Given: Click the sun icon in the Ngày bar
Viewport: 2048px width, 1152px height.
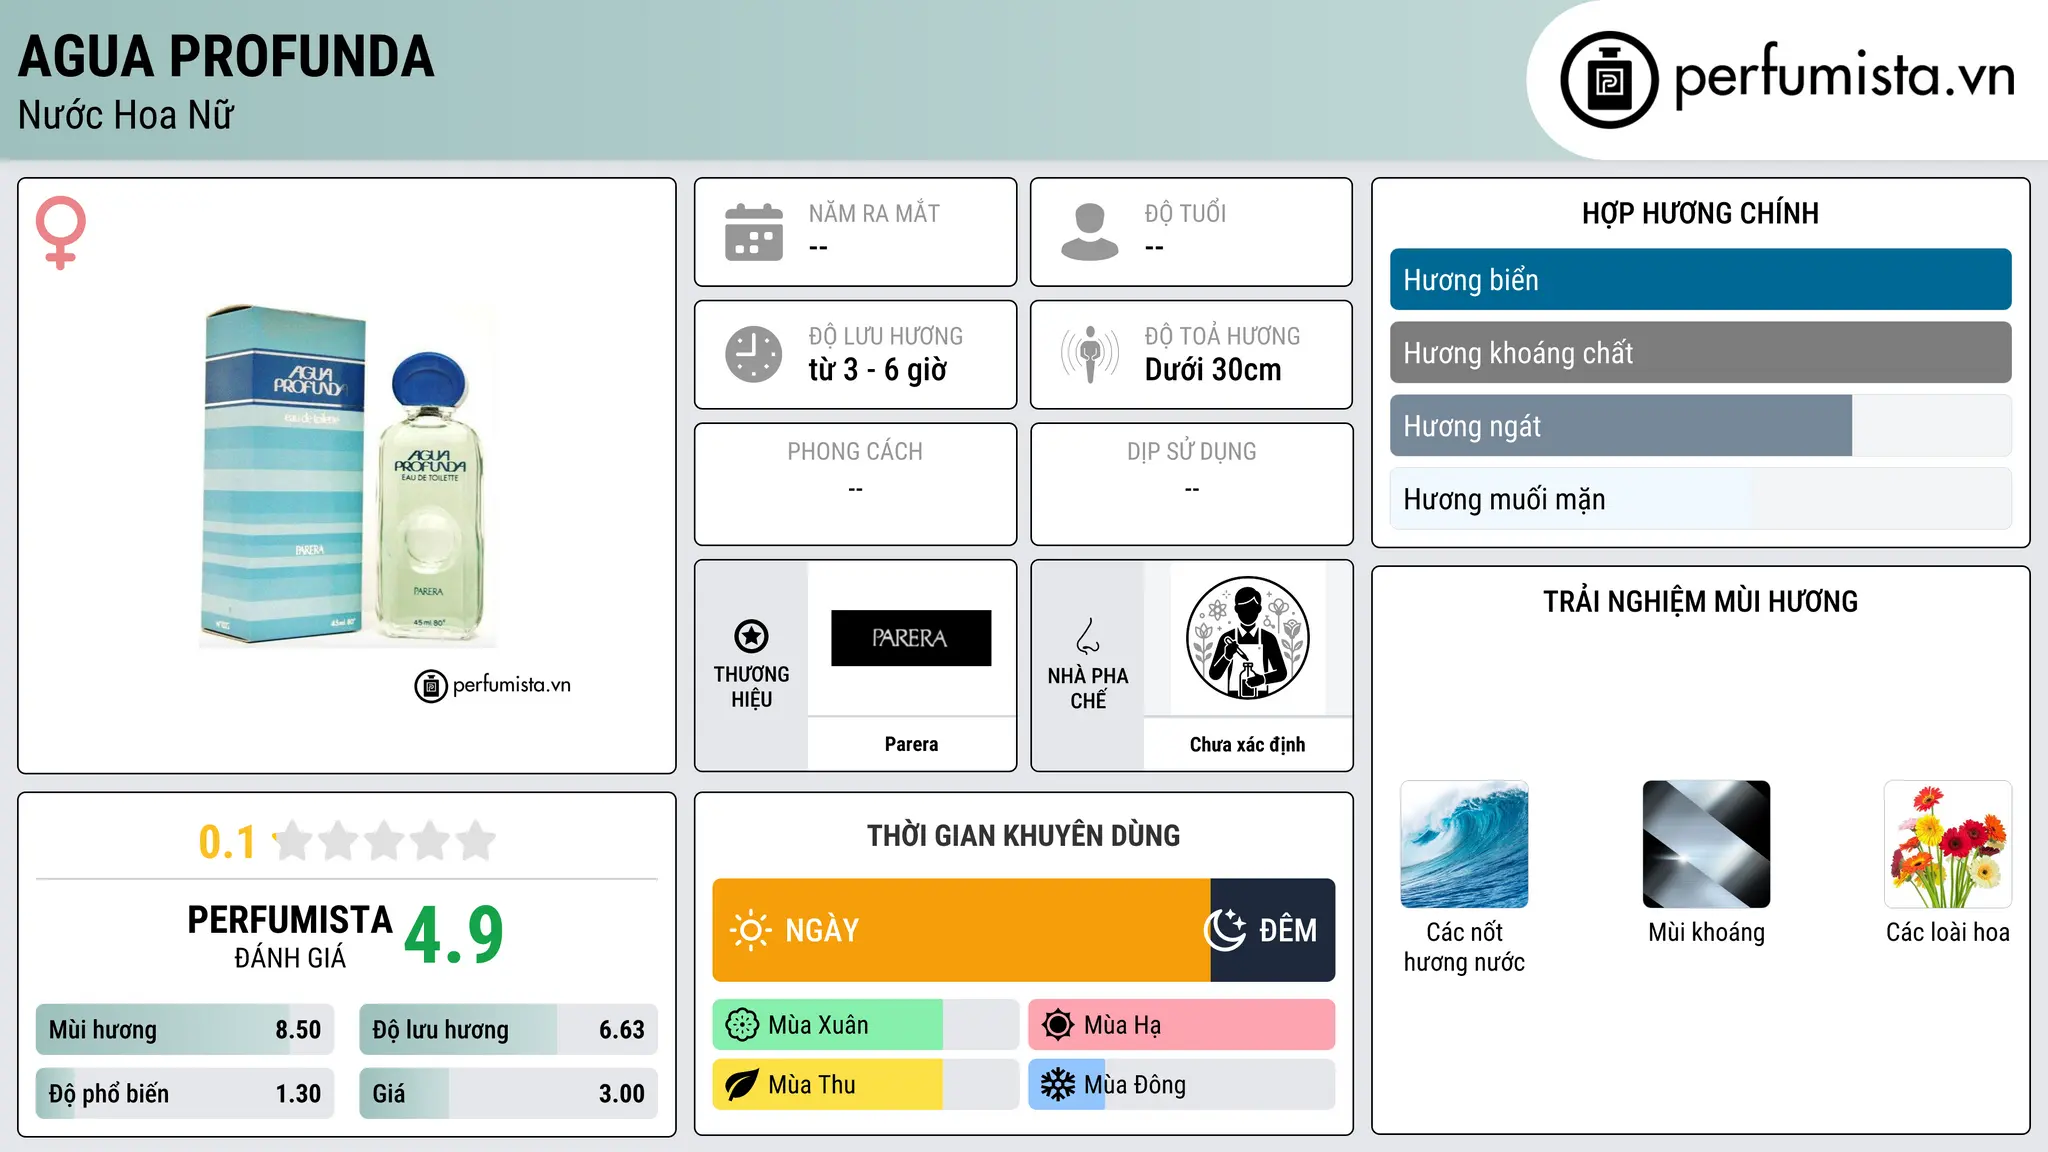Looking at the screenshot, I should coord(750,930).
